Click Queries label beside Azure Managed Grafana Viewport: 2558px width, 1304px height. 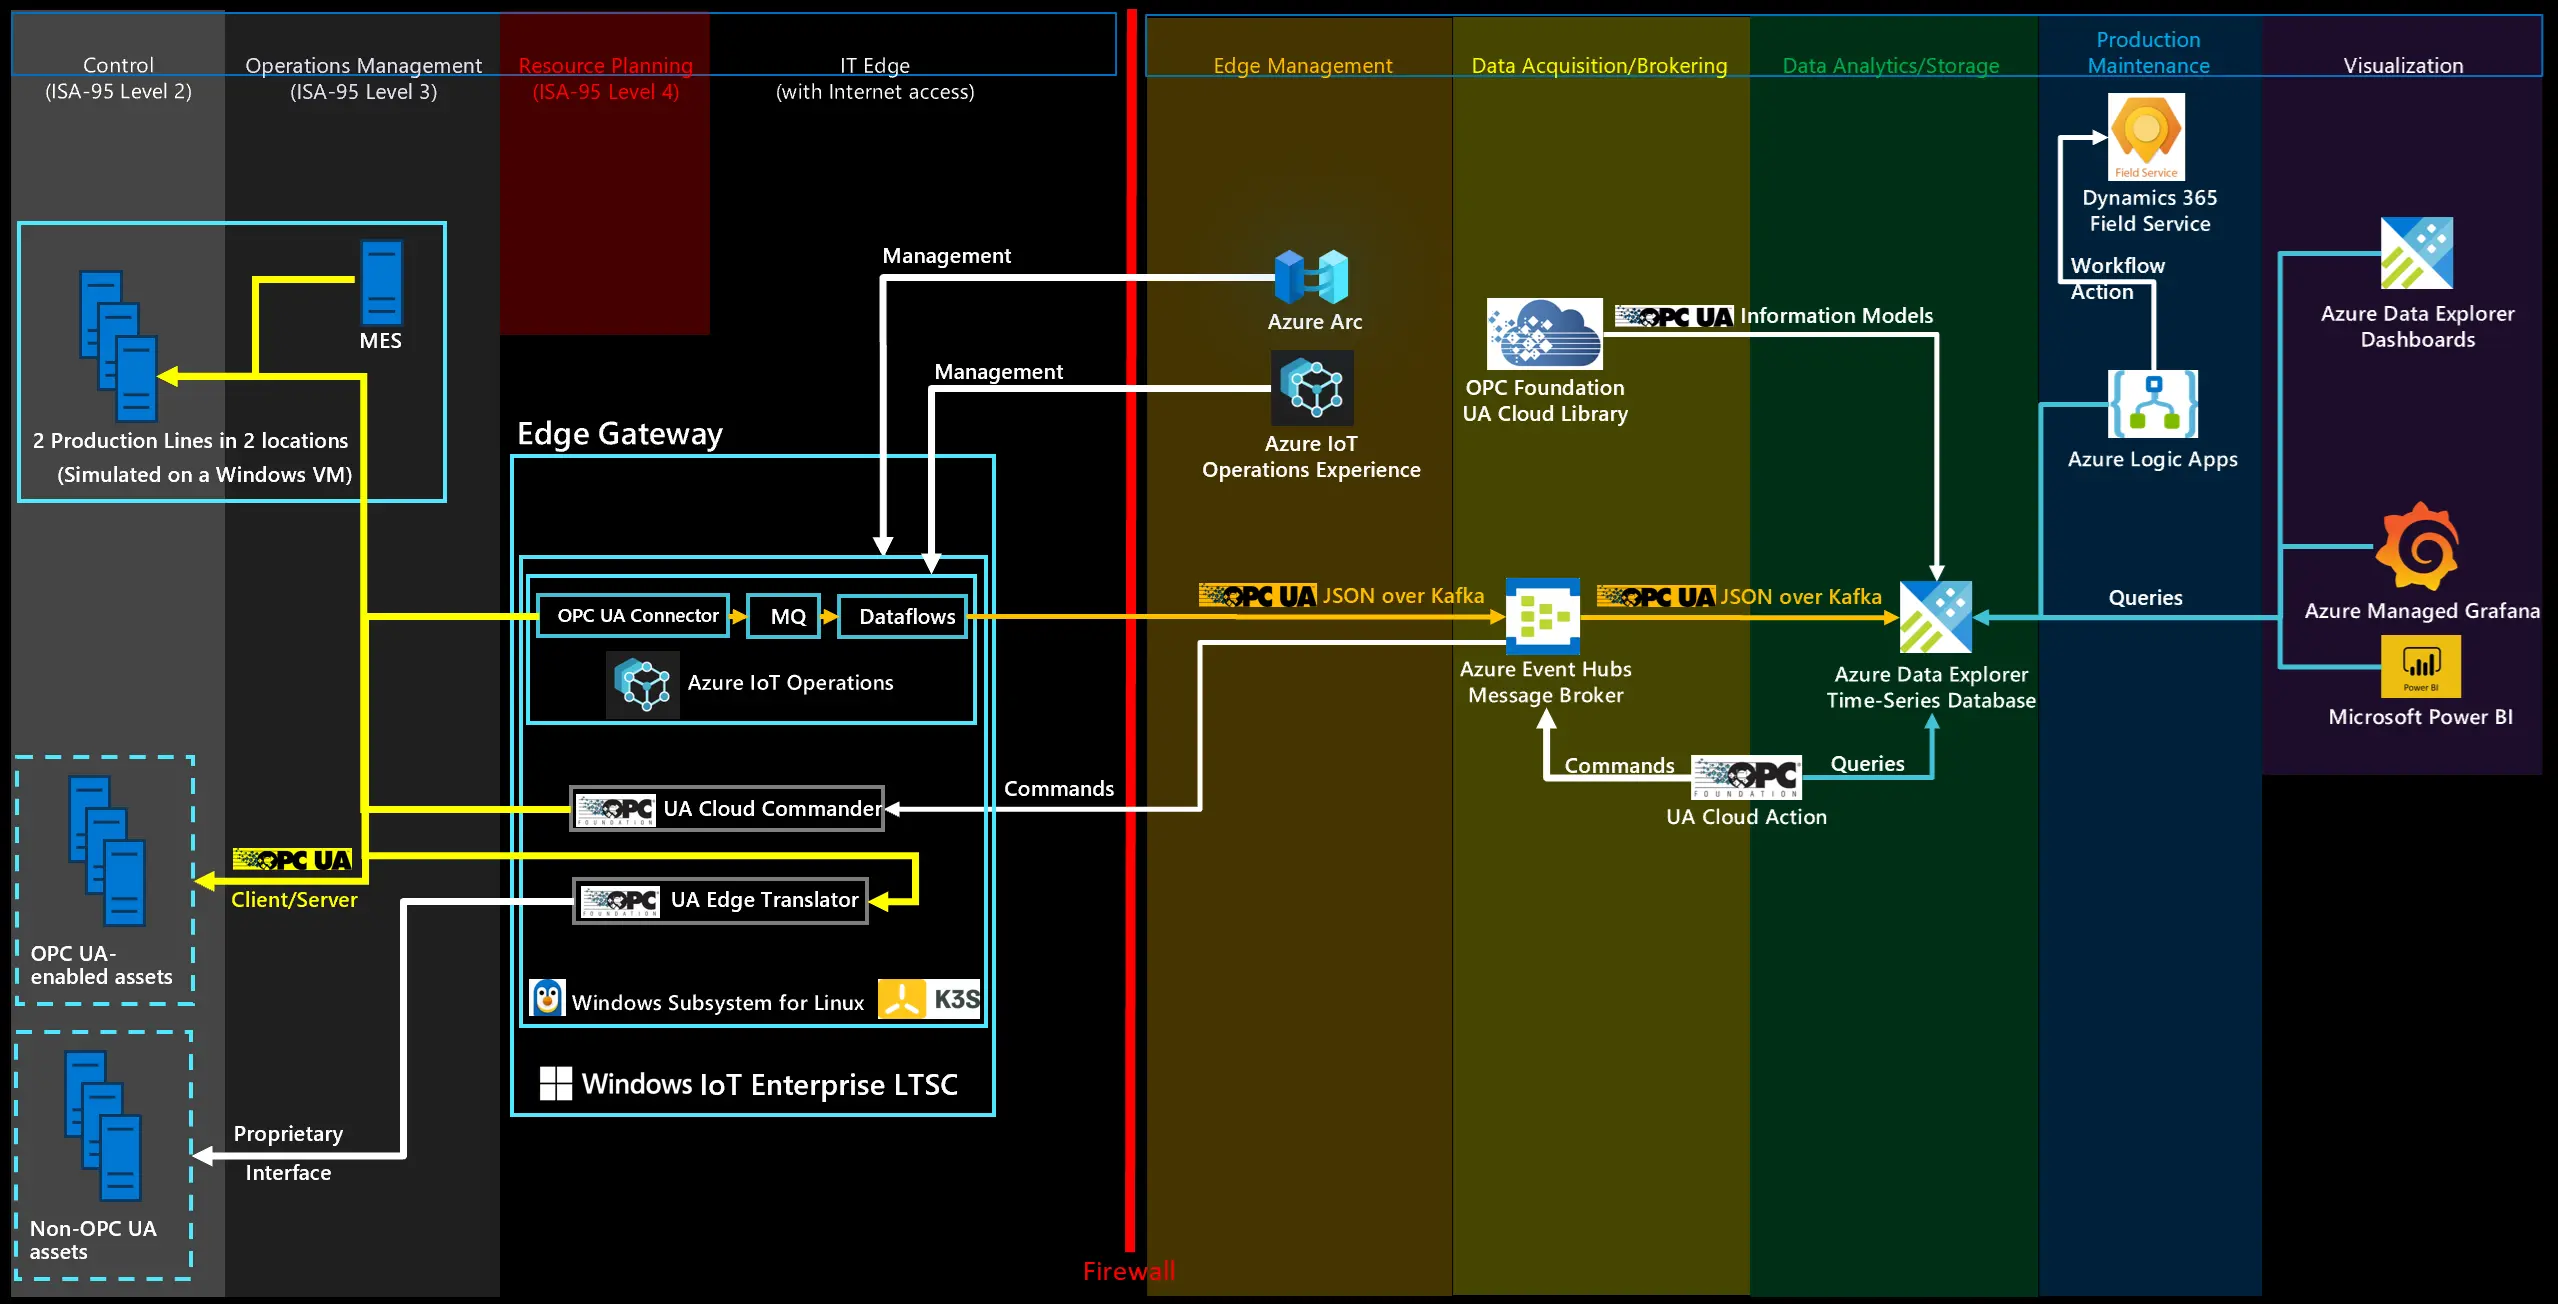click(x=2145, y=598)
